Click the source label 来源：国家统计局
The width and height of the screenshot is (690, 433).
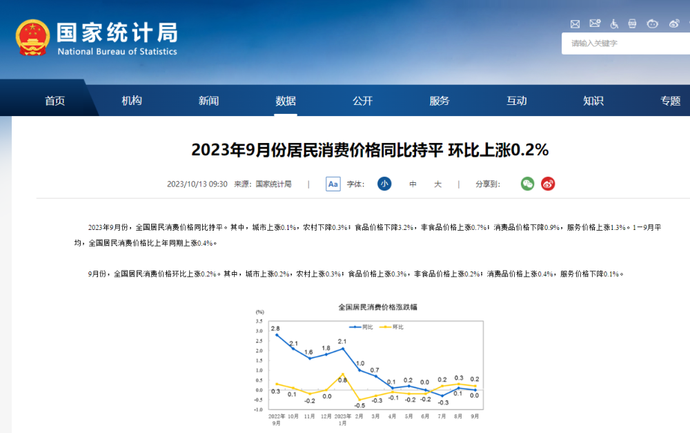point(263,184)
